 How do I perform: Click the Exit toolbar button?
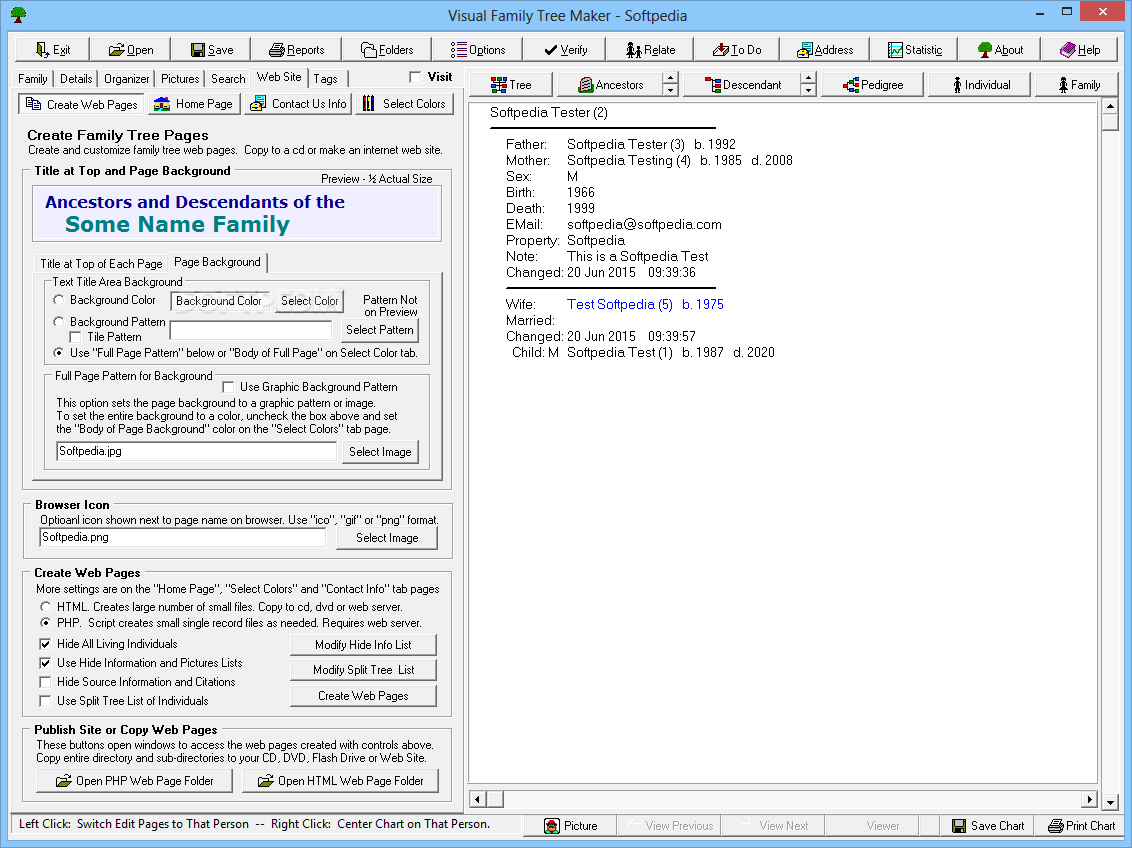click(53, 50)
